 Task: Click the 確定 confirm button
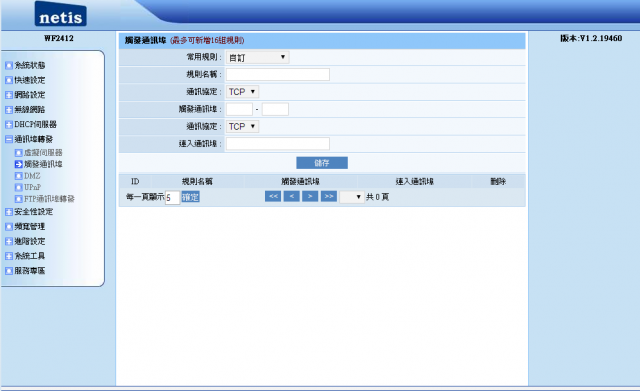point(190,197)
